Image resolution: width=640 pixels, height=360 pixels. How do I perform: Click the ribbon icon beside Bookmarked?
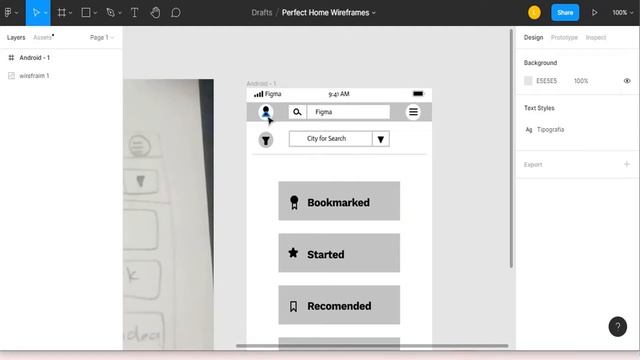point(294,202)
